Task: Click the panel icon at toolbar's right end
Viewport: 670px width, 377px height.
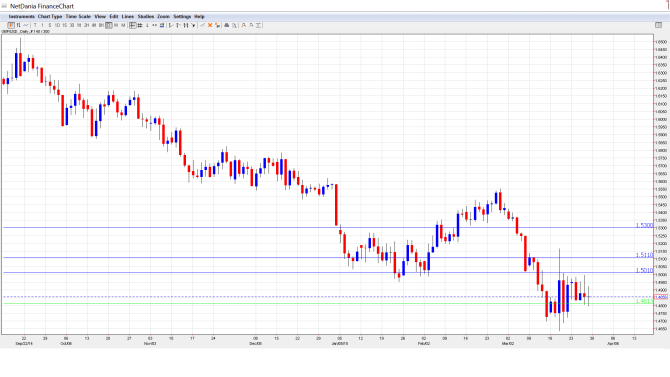Action: pyautogui.click(x=658, y=25)
